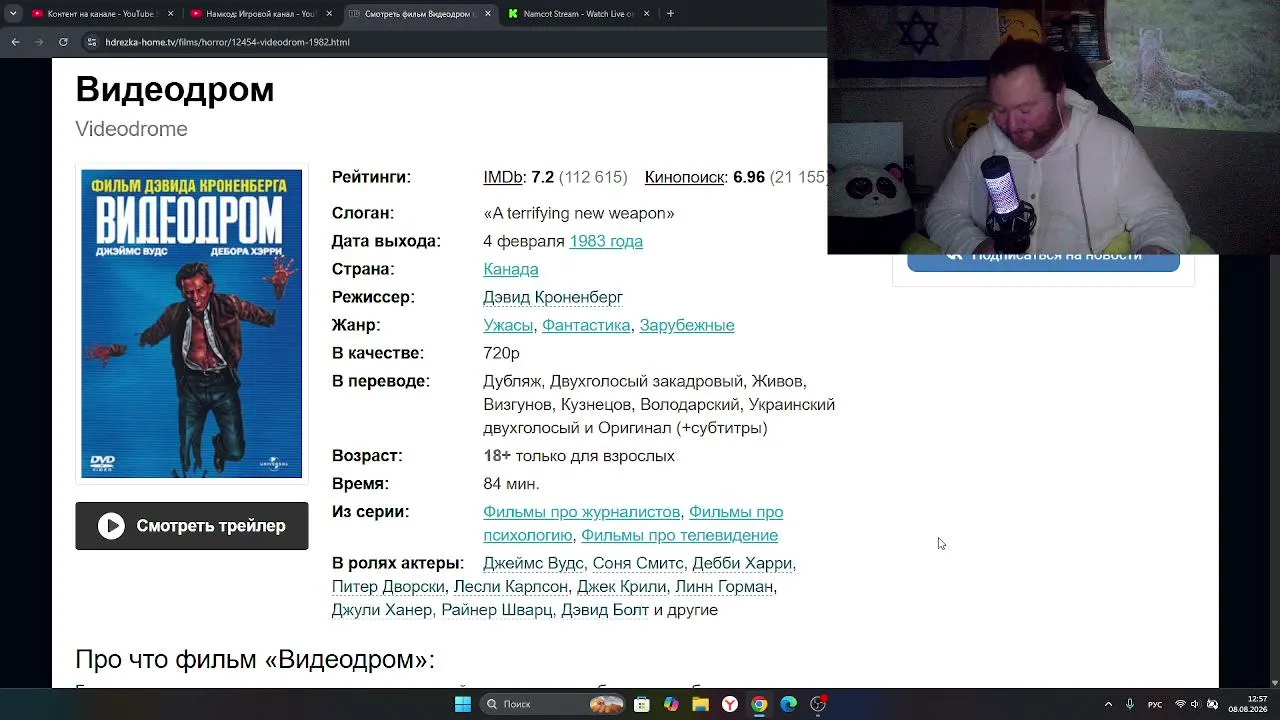Browse the 'Зарубежные' genre
The image size is (1280, 720).
coord(687,325)
